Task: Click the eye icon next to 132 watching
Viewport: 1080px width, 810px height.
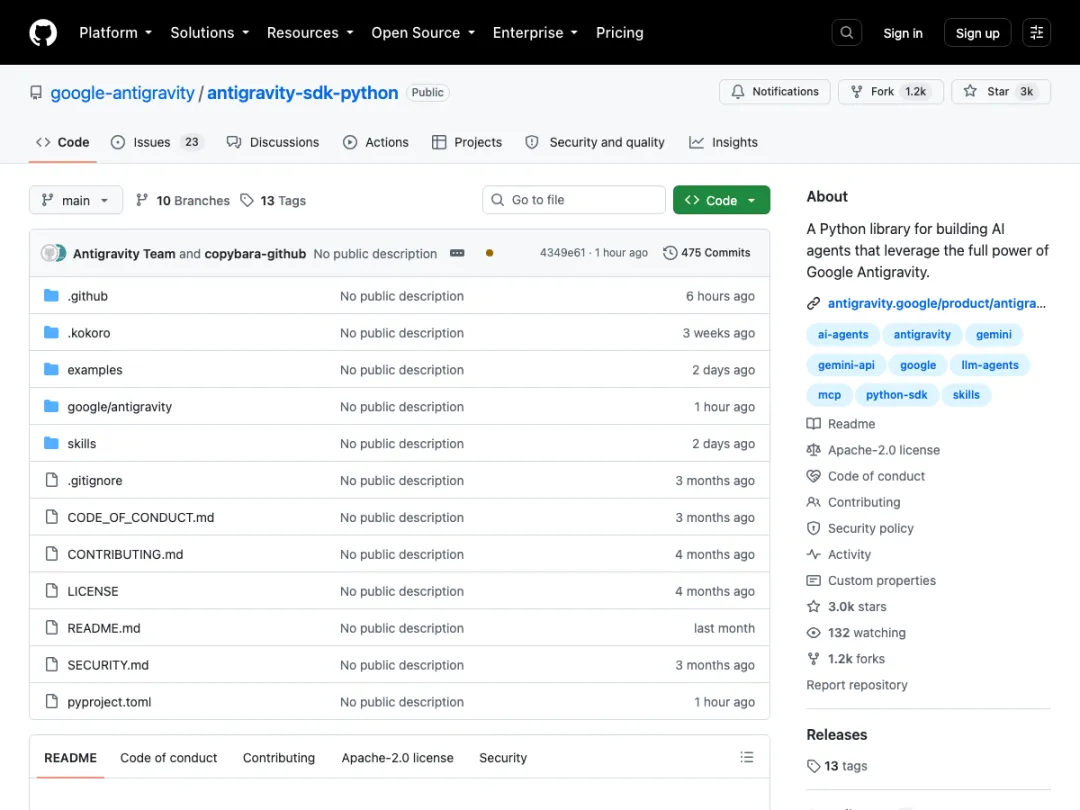Action: click(813, 633)
